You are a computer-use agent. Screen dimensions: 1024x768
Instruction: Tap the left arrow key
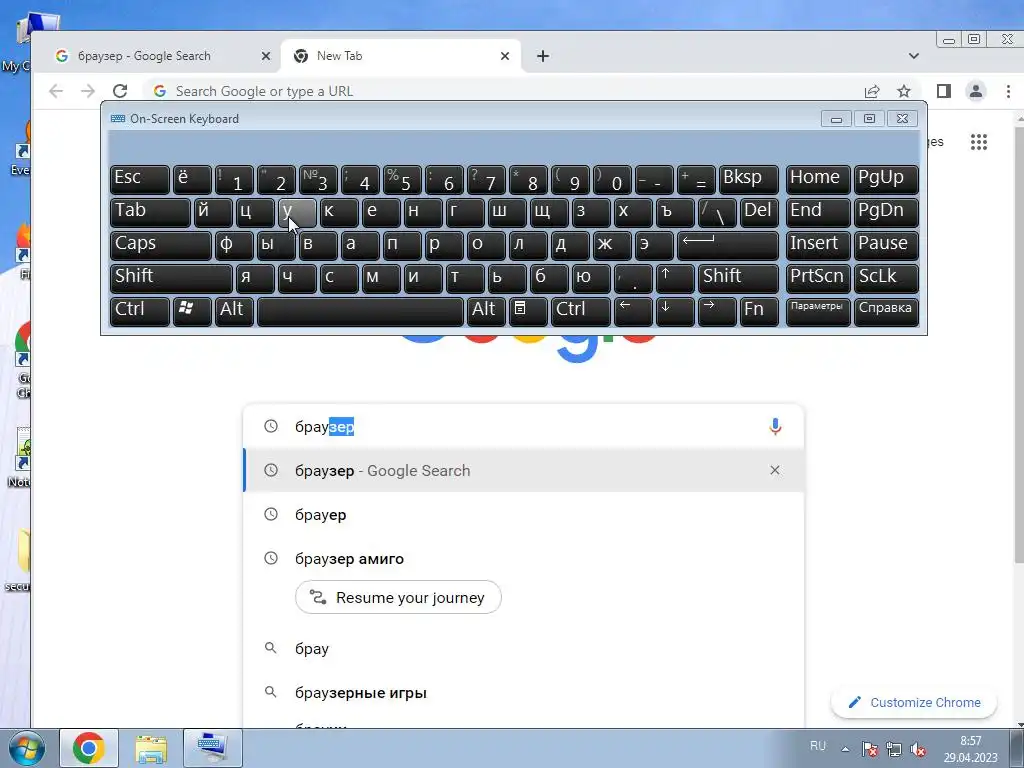633,311
